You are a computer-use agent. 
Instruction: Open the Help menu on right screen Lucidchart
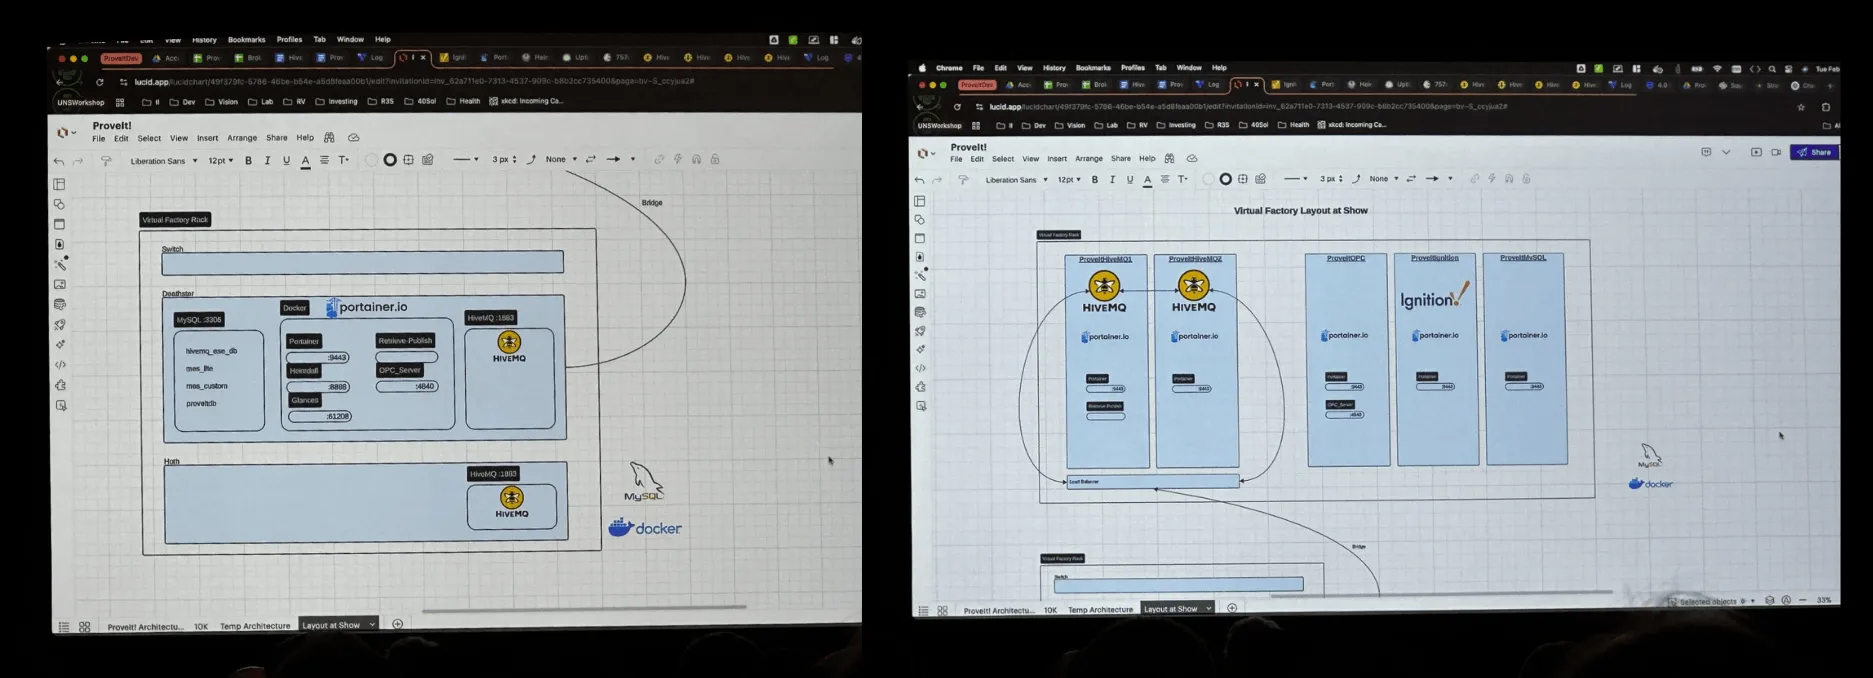click(1147, 158)
